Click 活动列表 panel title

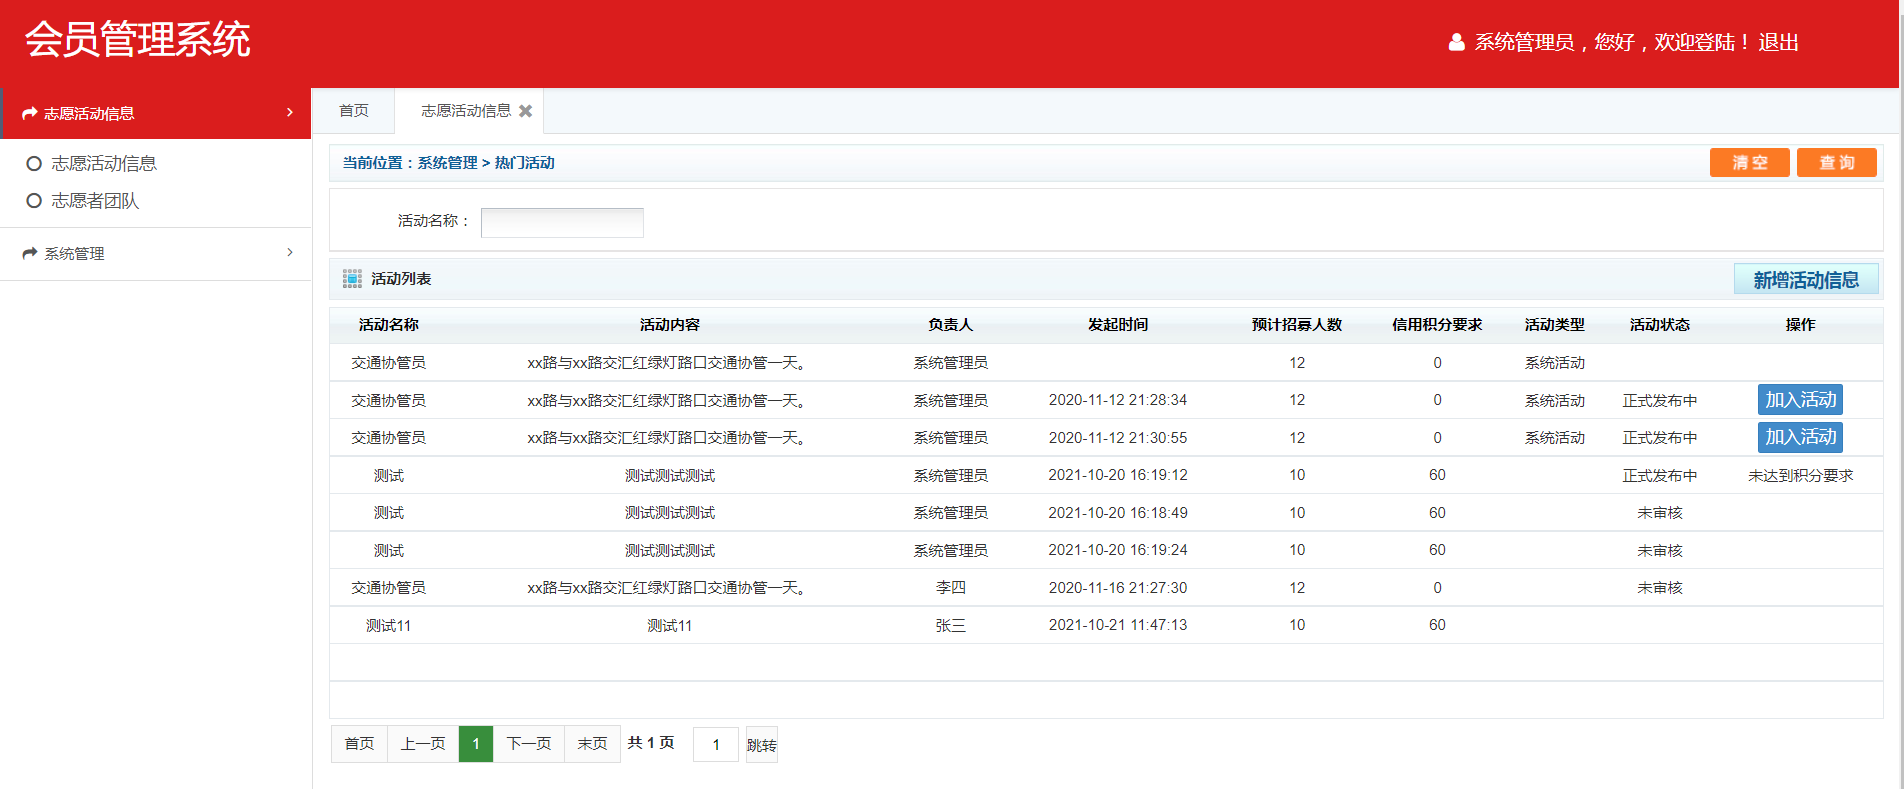tap(401, 279)
